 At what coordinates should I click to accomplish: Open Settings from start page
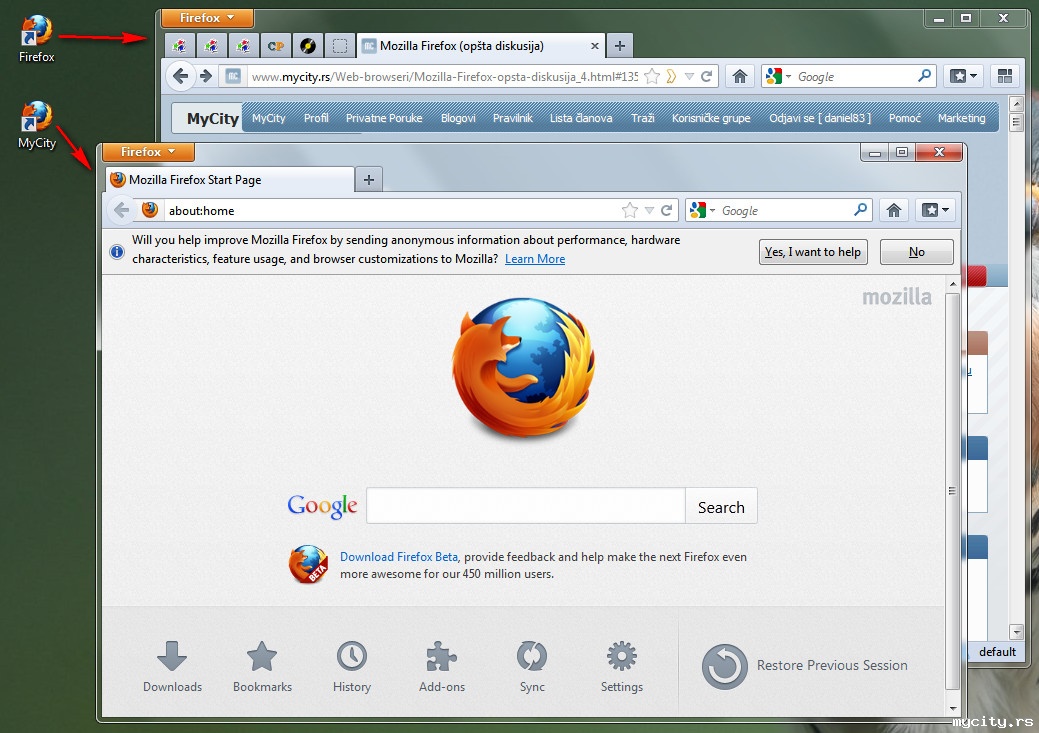622,667
